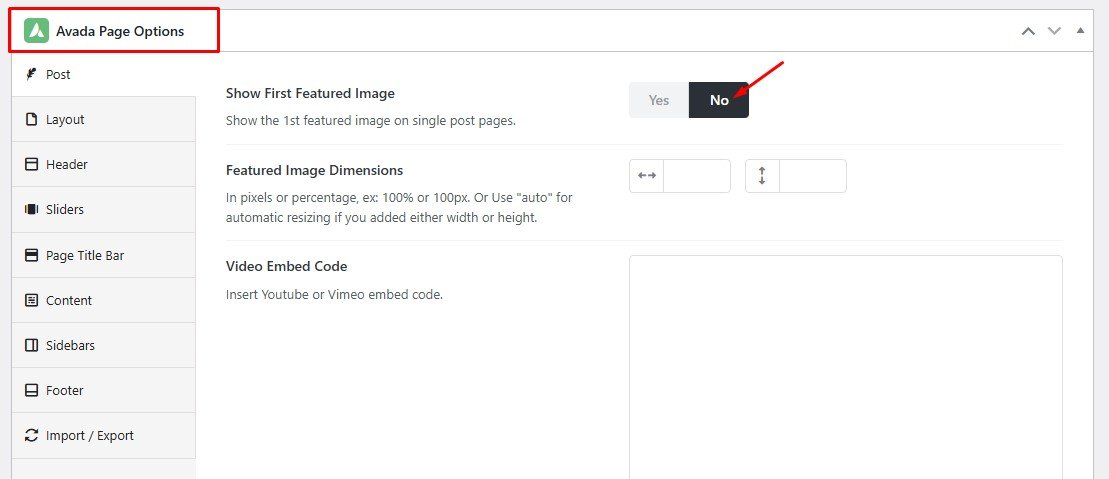
Task: Move Avada Page Options panel up
Action: point(1028,31)
